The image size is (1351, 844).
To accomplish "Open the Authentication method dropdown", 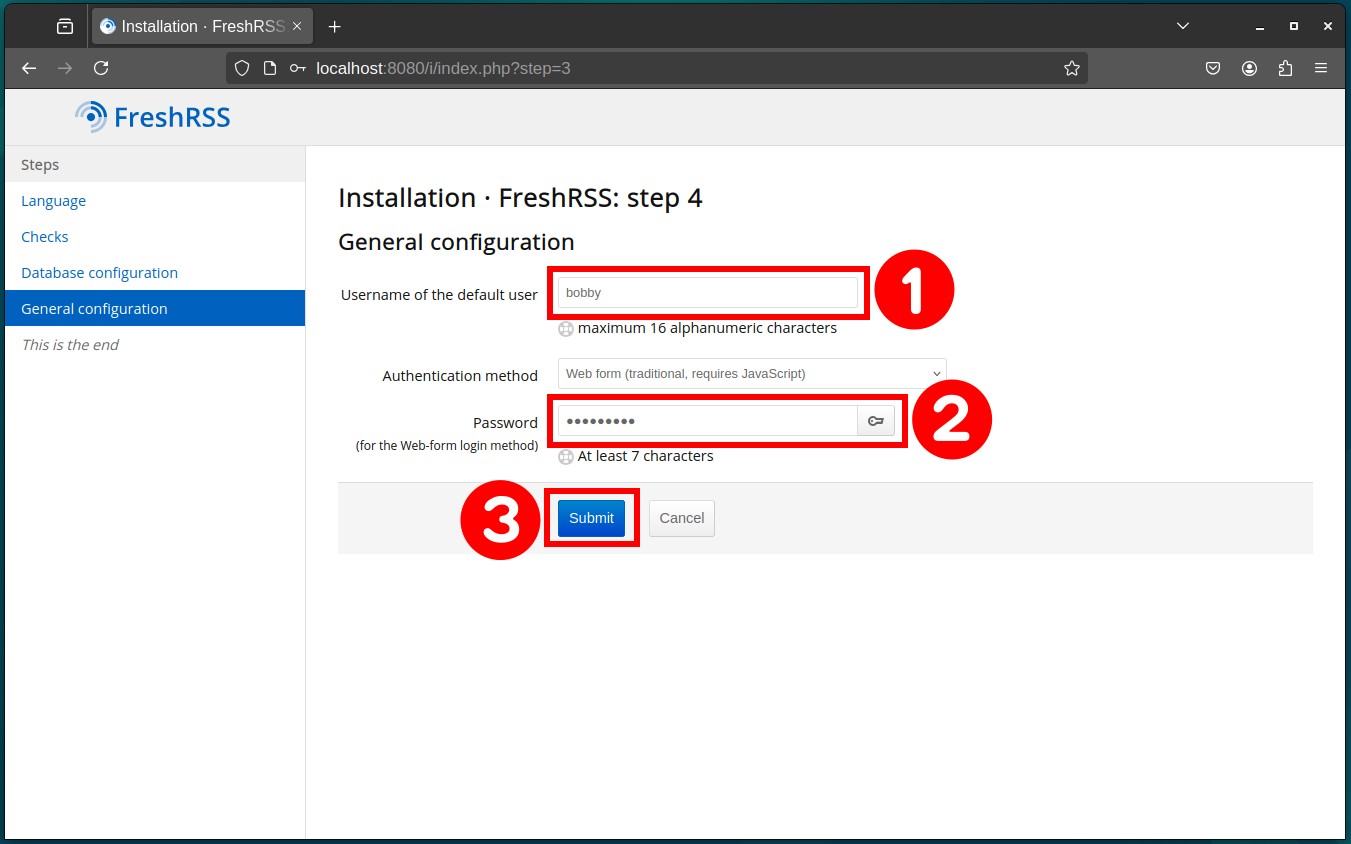I will (752, 374).
